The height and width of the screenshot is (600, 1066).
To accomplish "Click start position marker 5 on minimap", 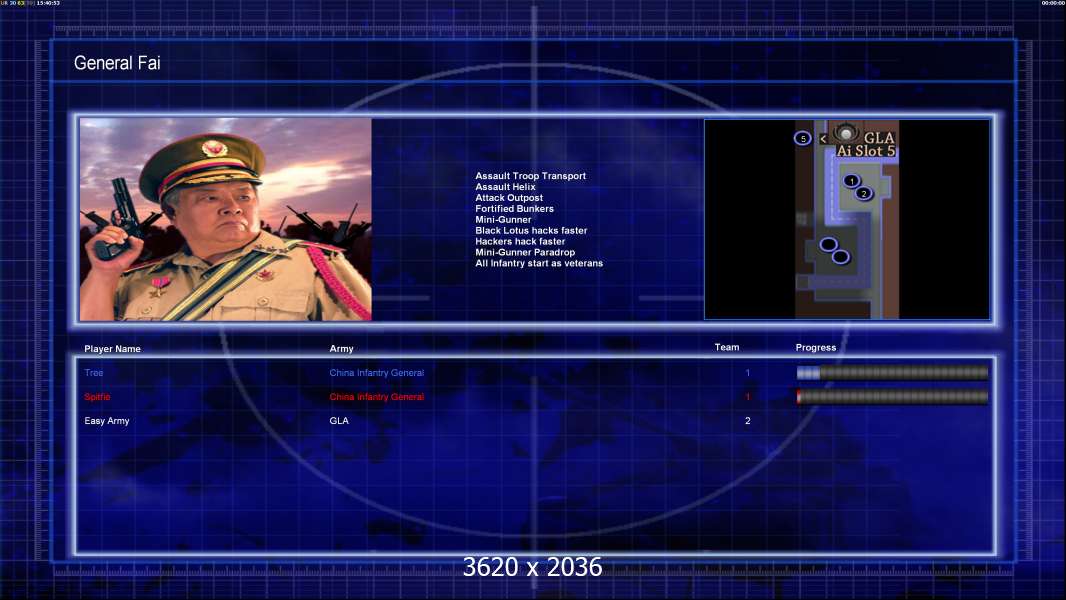I will (803, 139).
